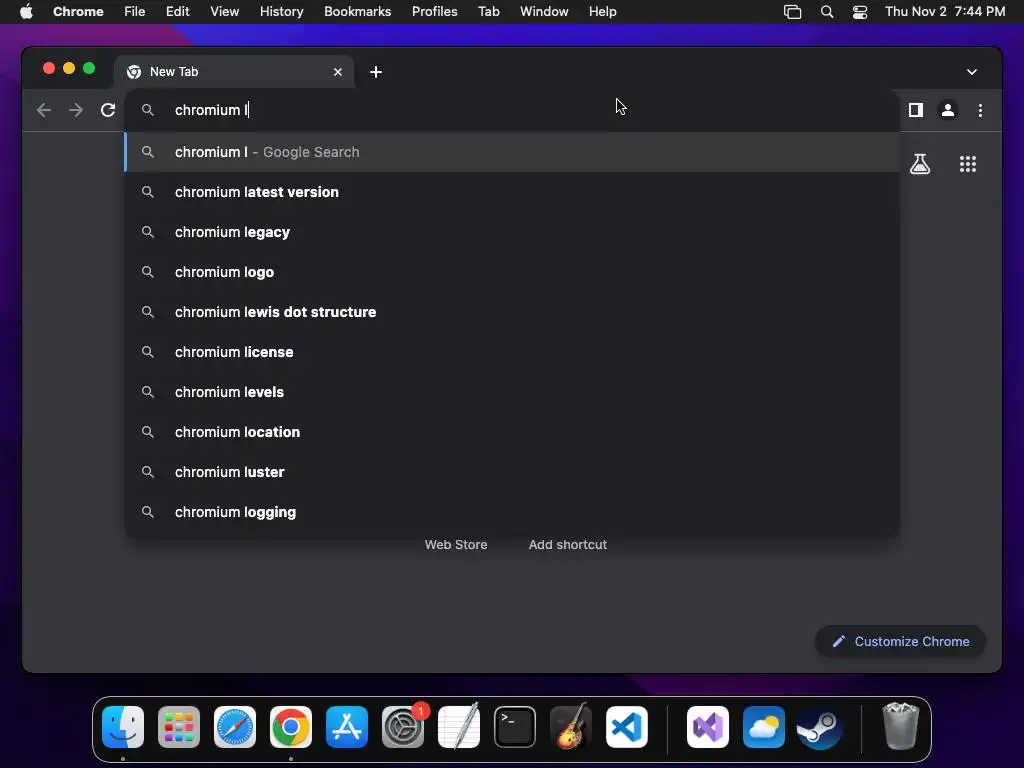Open Spotlight search in menu bar
Screen dimensions: 1024x768
[827, 12]
